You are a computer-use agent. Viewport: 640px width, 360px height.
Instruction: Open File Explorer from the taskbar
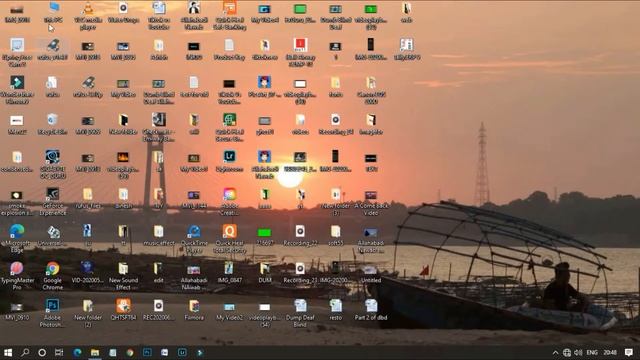click(95, 353)
